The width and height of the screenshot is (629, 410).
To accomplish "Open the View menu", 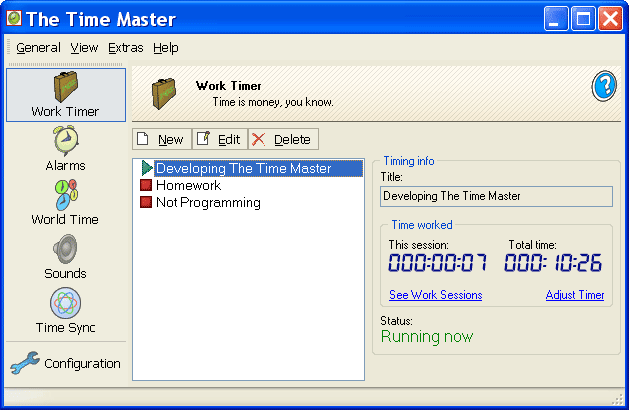I will 84,47.
